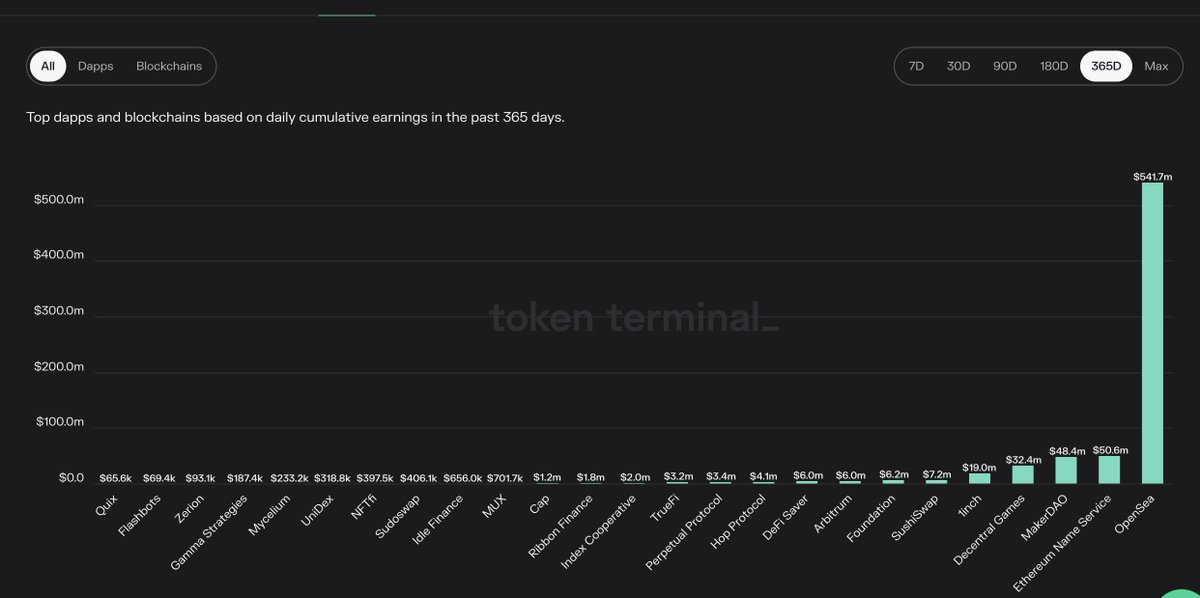Click the Ethereum Name Service bar
Image resolution: width=1200 pixels, height=598 pixels.
coord(1109,470)
